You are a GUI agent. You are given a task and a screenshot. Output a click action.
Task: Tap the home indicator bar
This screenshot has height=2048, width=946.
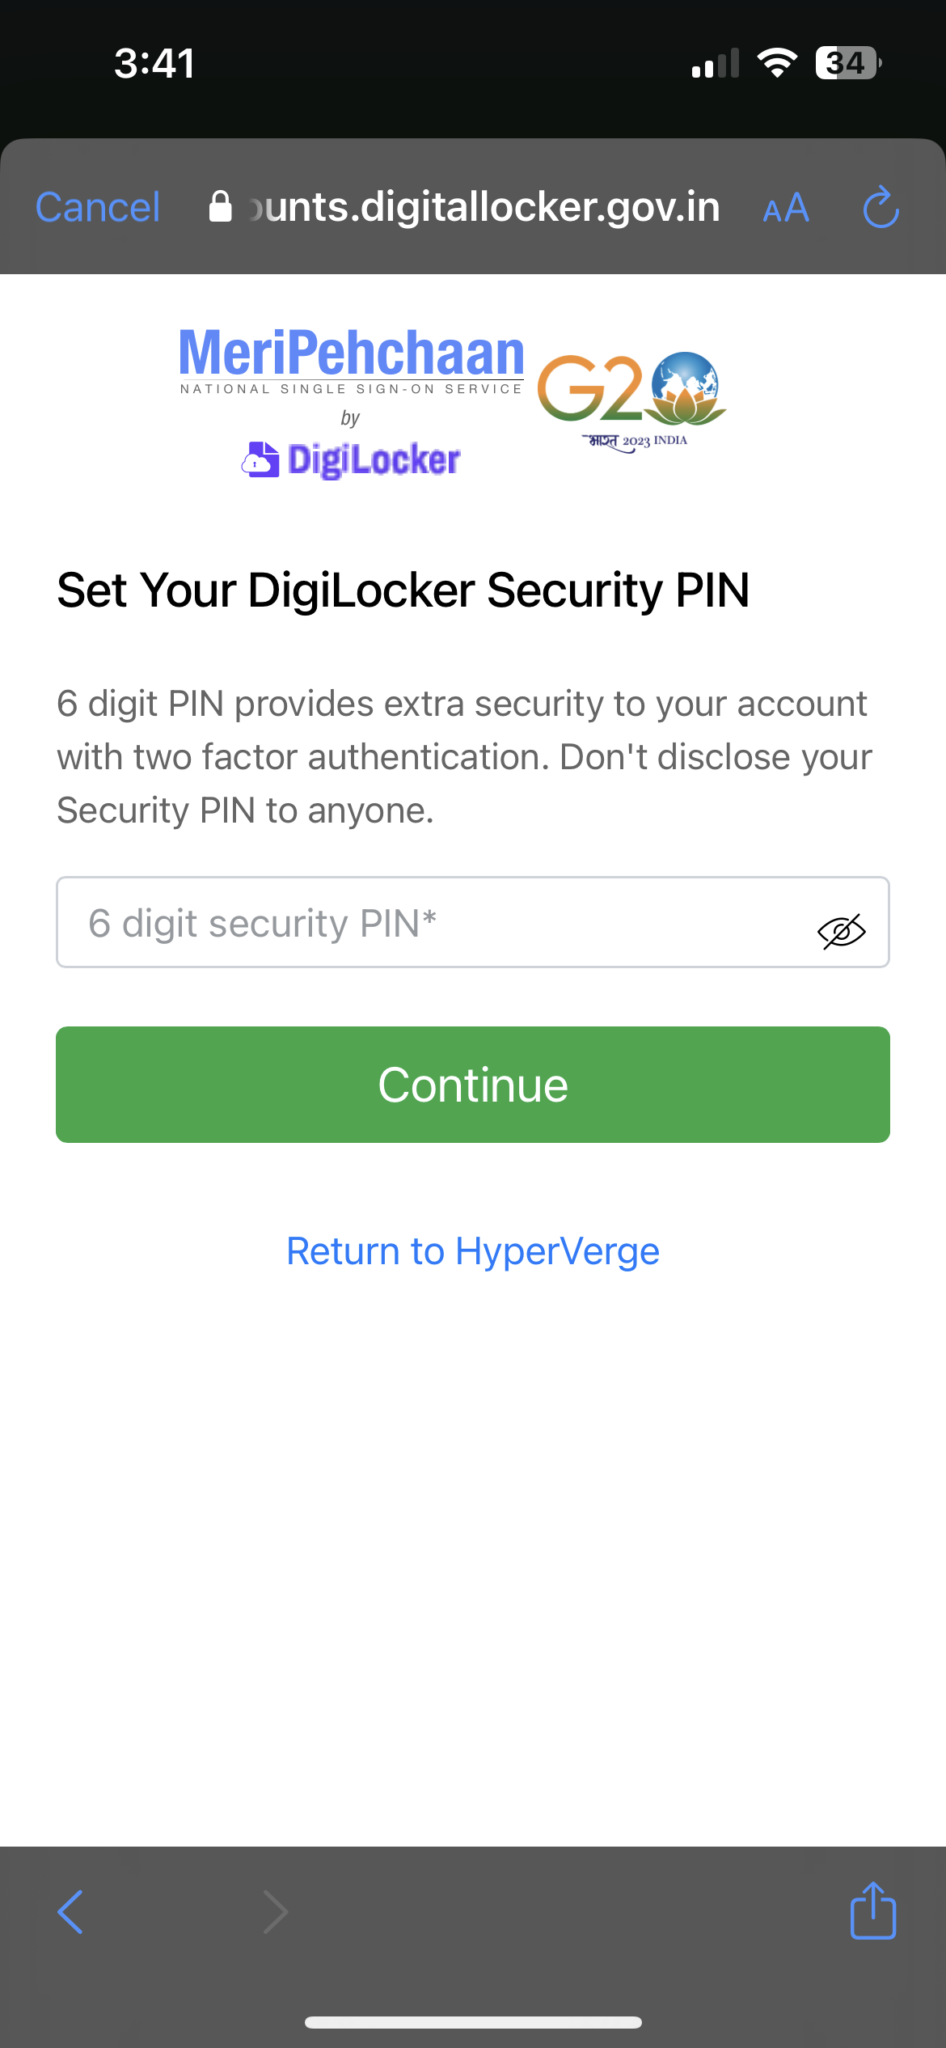pos(473,2022)
